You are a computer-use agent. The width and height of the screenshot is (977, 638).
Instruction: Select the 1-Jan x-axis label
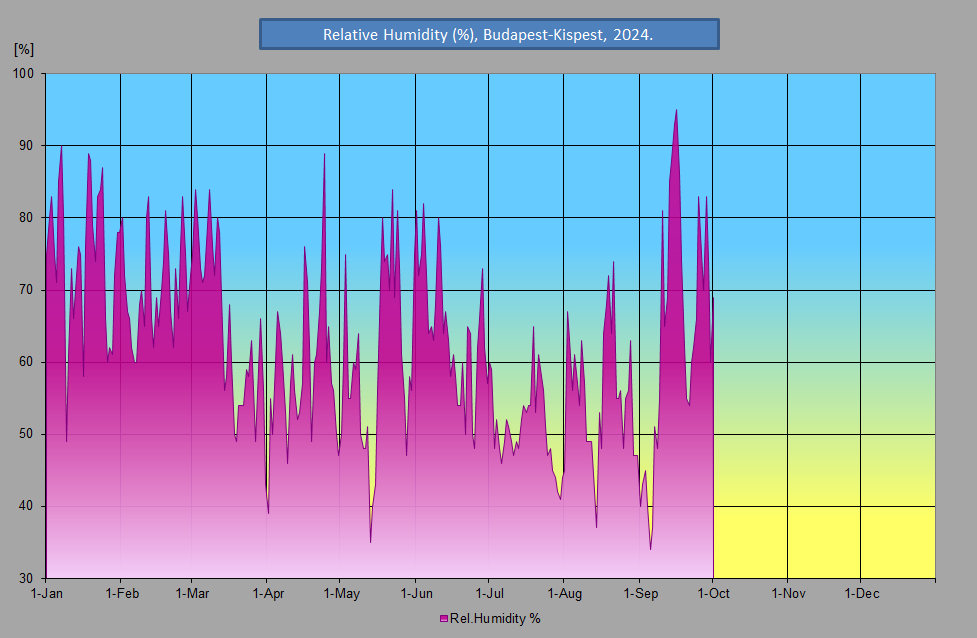click(x=47, y=594)
